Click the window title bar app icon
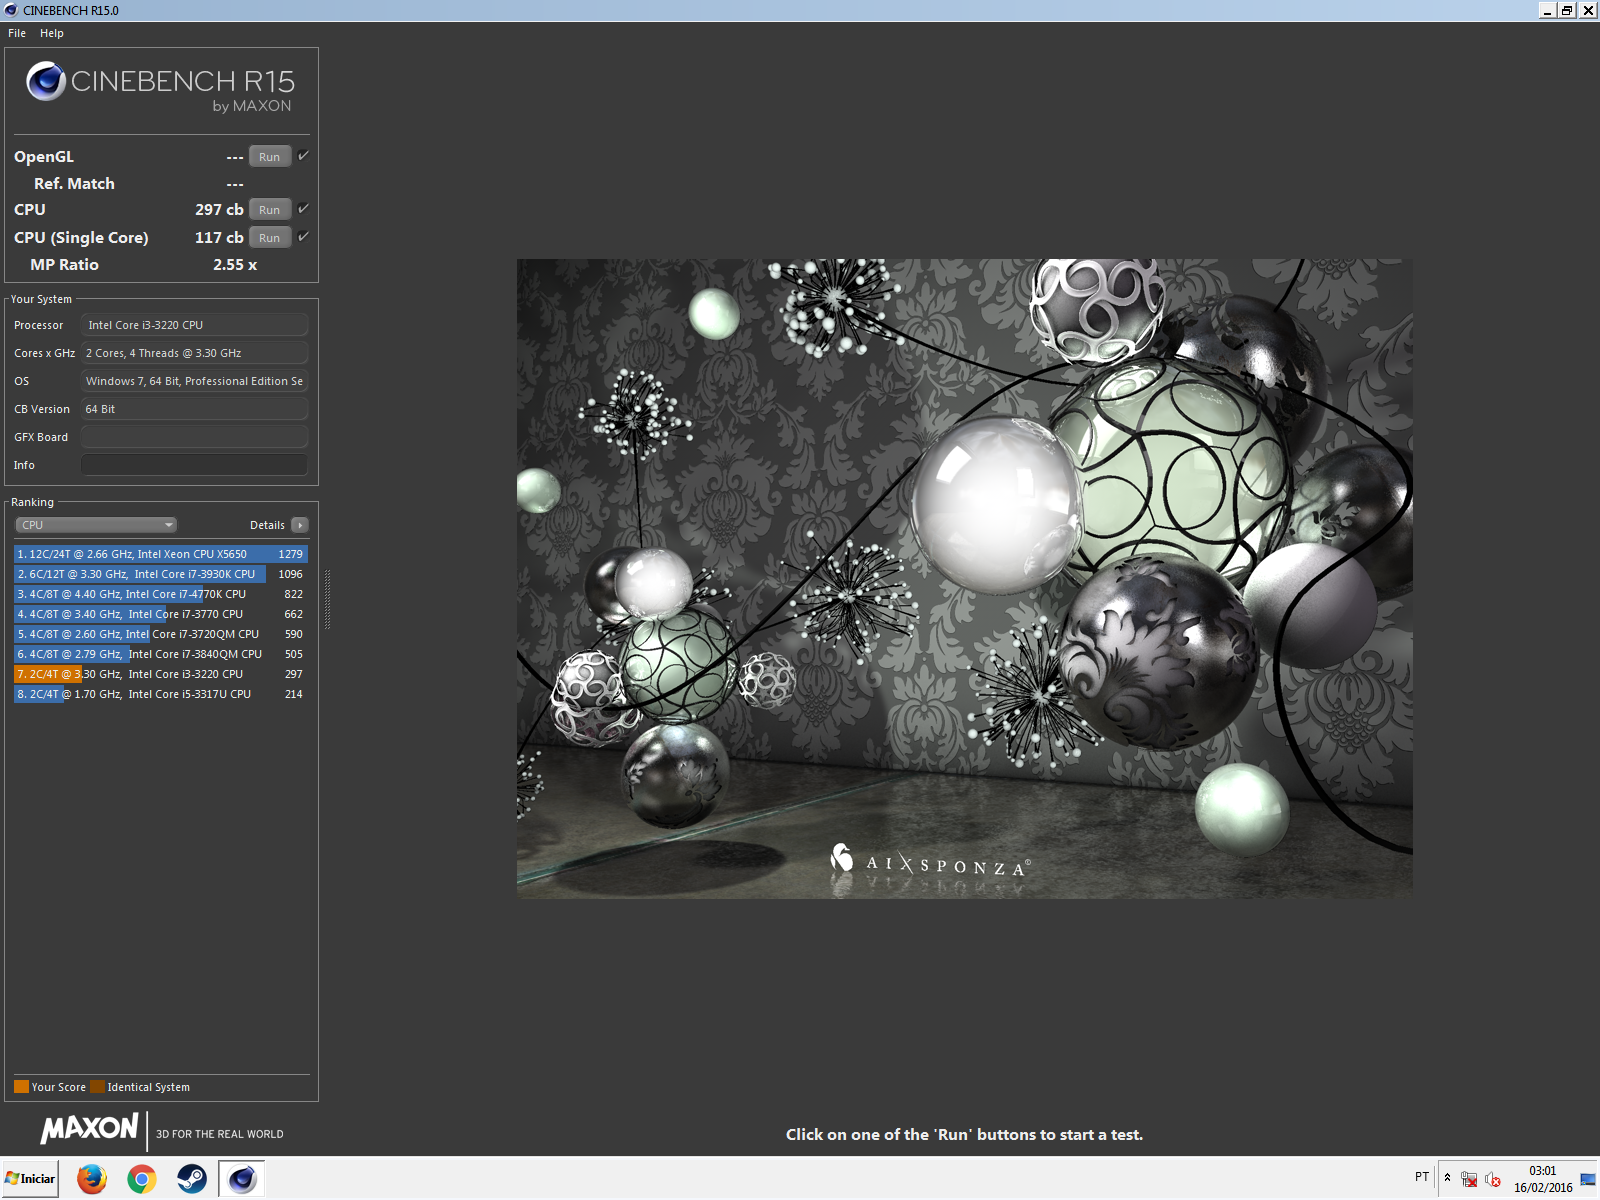This screenshot has height=1200, width=1600. [x=11, y=10]
